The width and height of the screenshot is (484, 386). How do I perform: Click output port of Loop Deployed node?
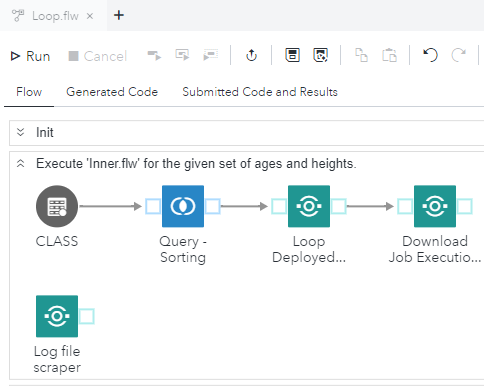point(339,206)
